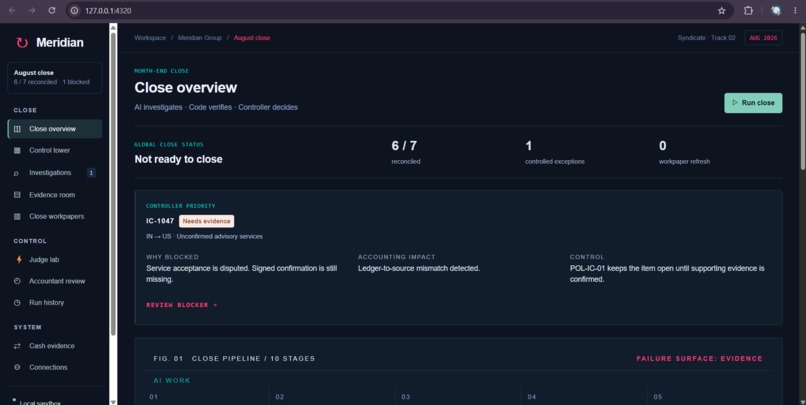Click the Meridian logo icon
806x405 pixels.
(x=22, y=43)
